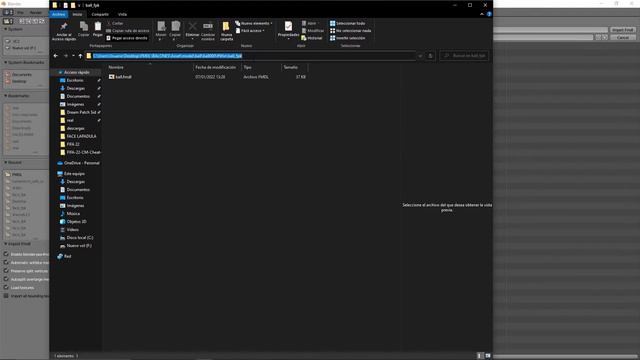Open the FIFA 22 folder
640x360 pixels.
(73, 144)
